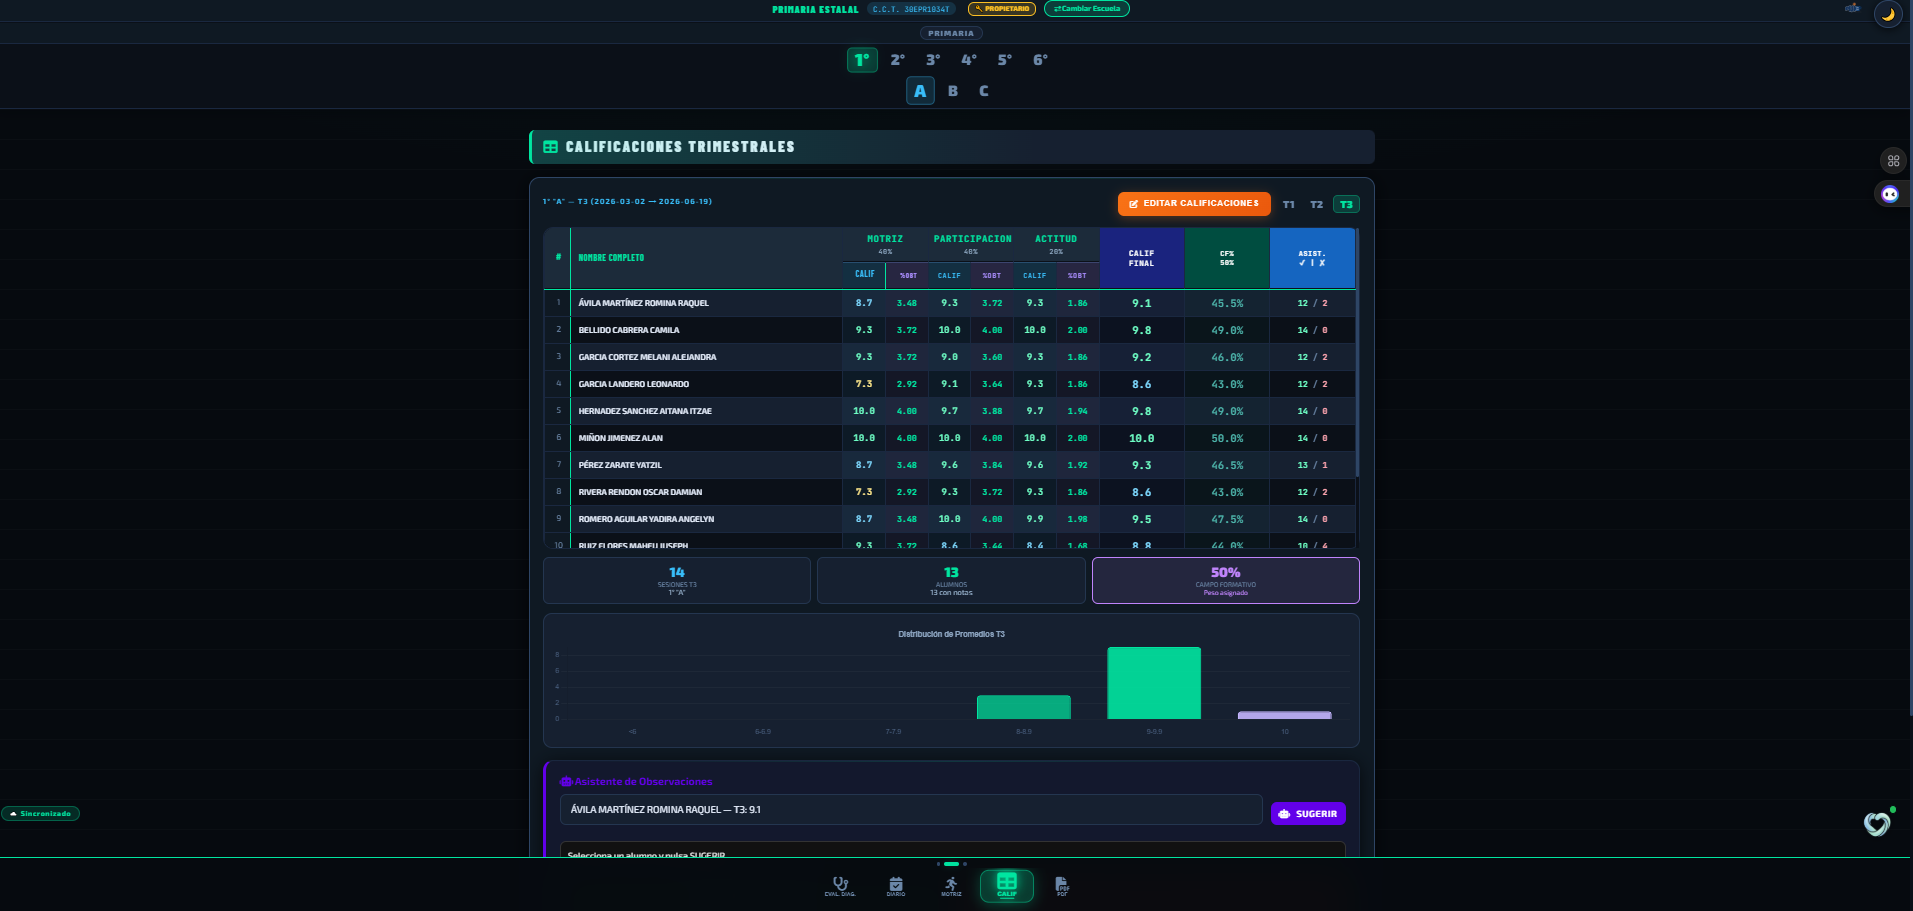Click the MOTRIZ column group header

tap(885, 243)
